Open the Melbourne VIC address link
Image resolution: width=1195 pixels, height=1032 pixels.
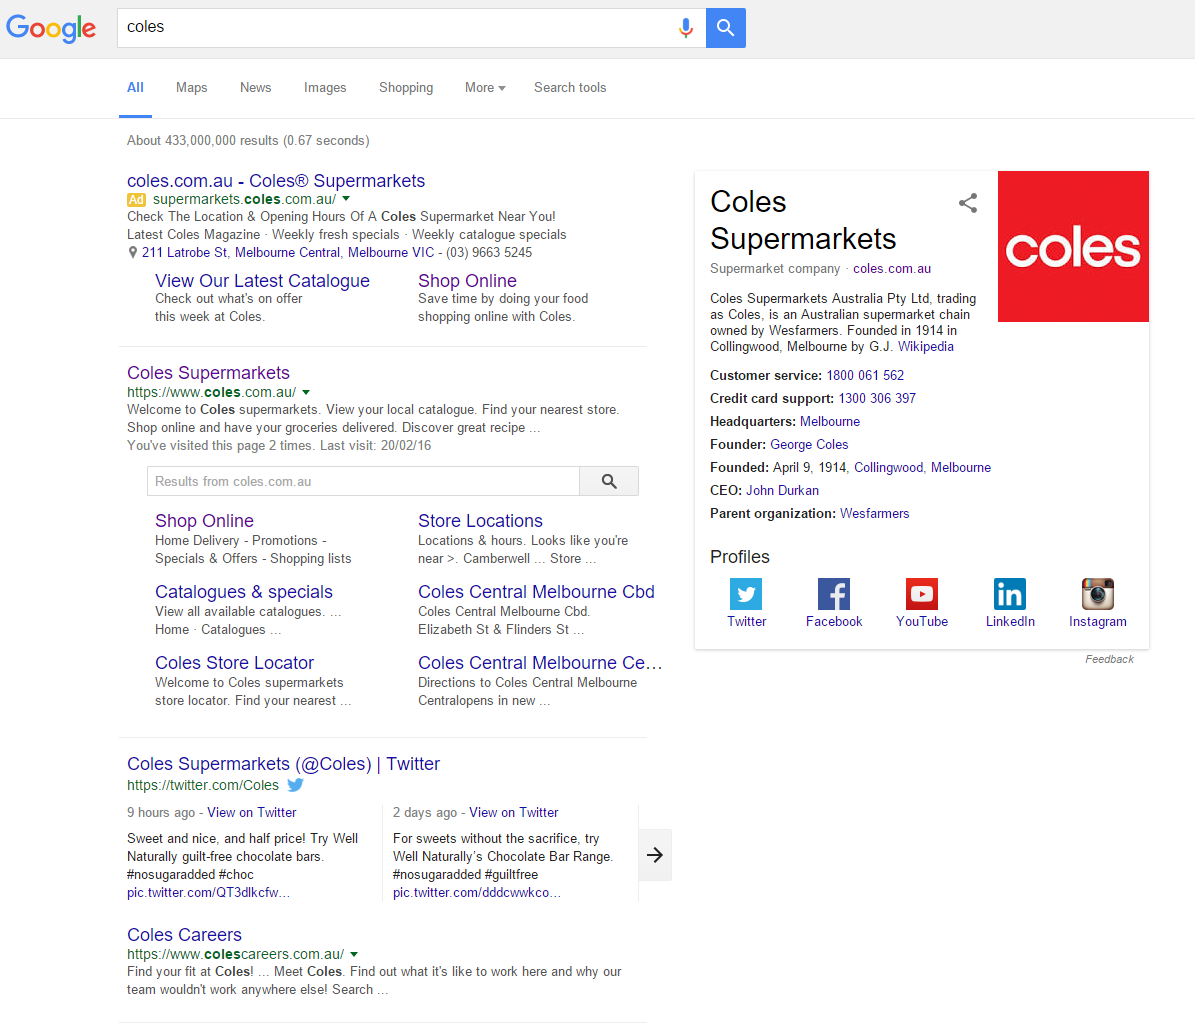[391, 252]
